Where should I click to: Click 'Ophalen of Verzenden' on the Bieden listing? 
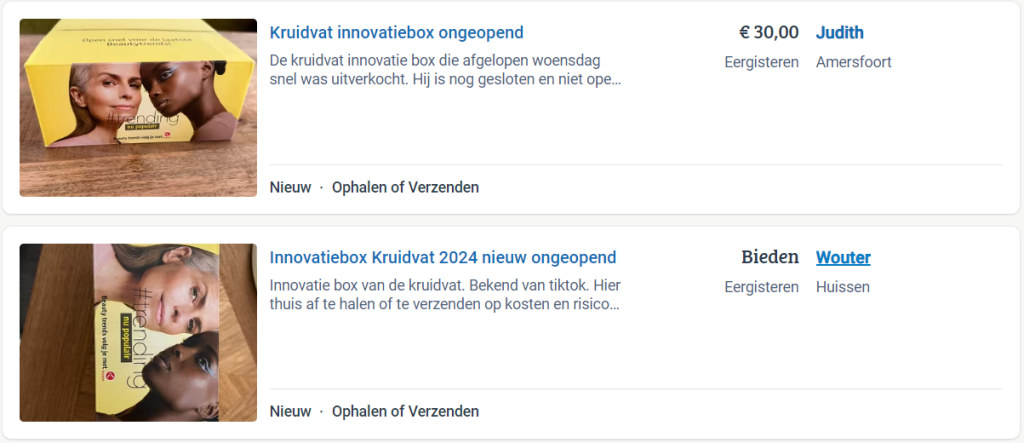(405, 411)
